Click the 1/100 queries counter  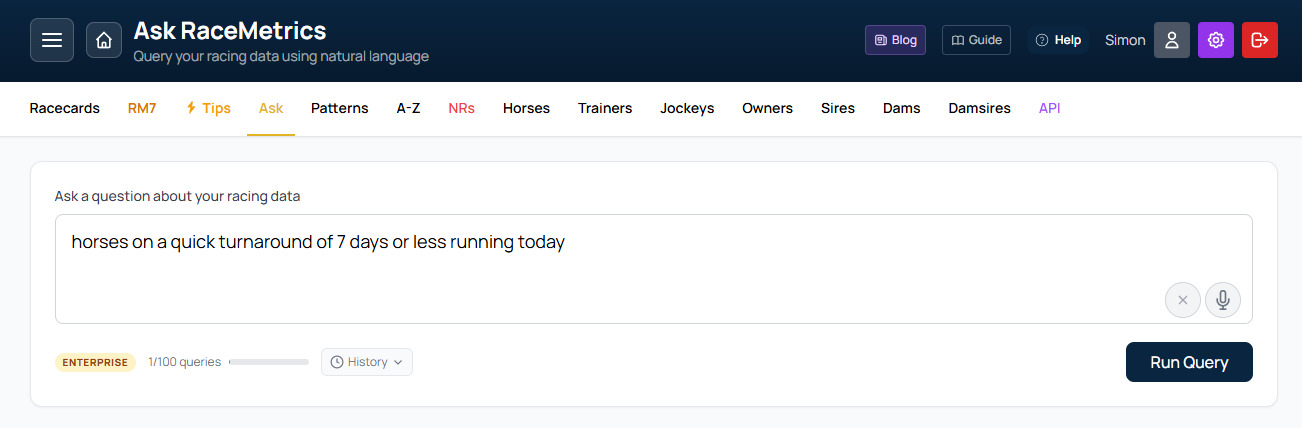tap(184, 362)
